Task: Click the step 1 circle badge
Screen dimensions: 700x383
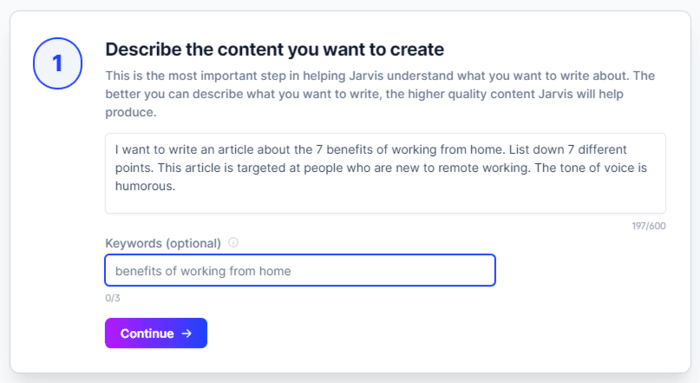Action: click(58, 63)
